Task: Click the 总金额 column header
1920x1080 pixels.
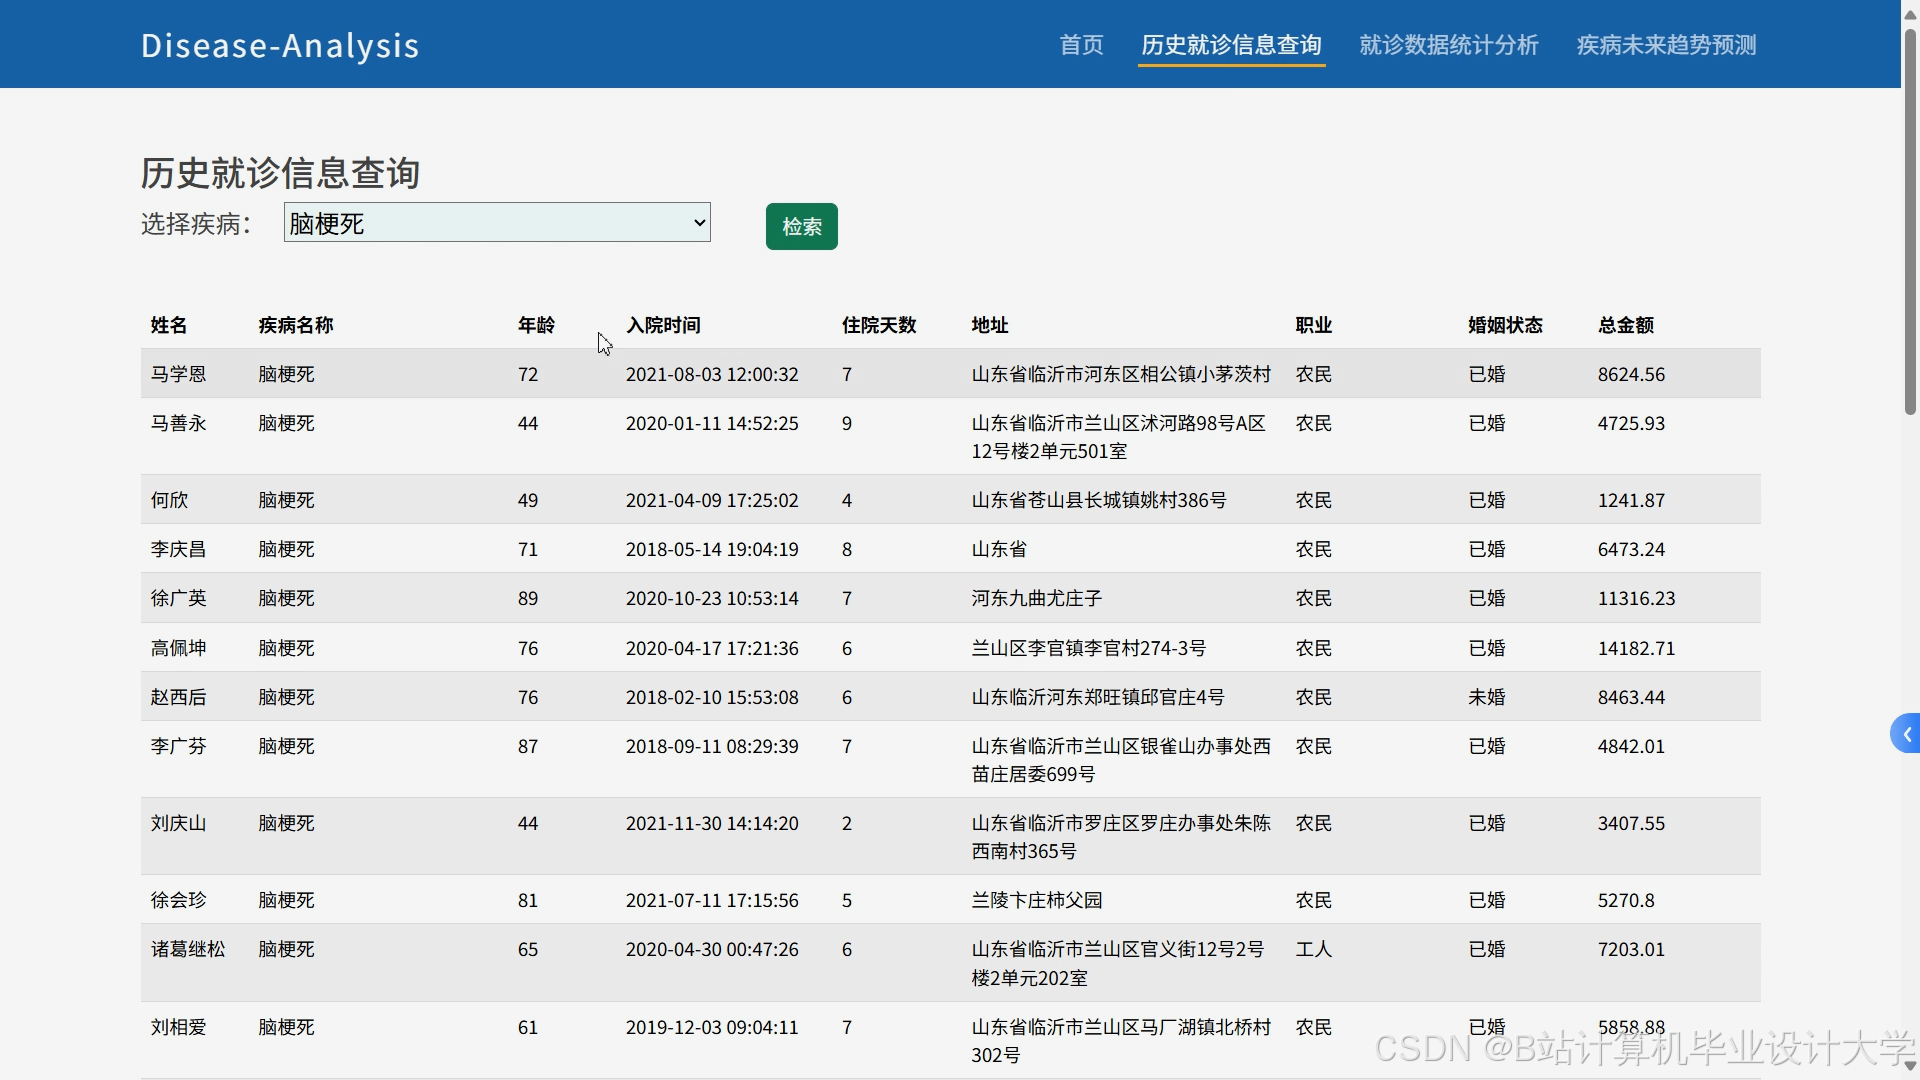Action: coord(1625,325)
